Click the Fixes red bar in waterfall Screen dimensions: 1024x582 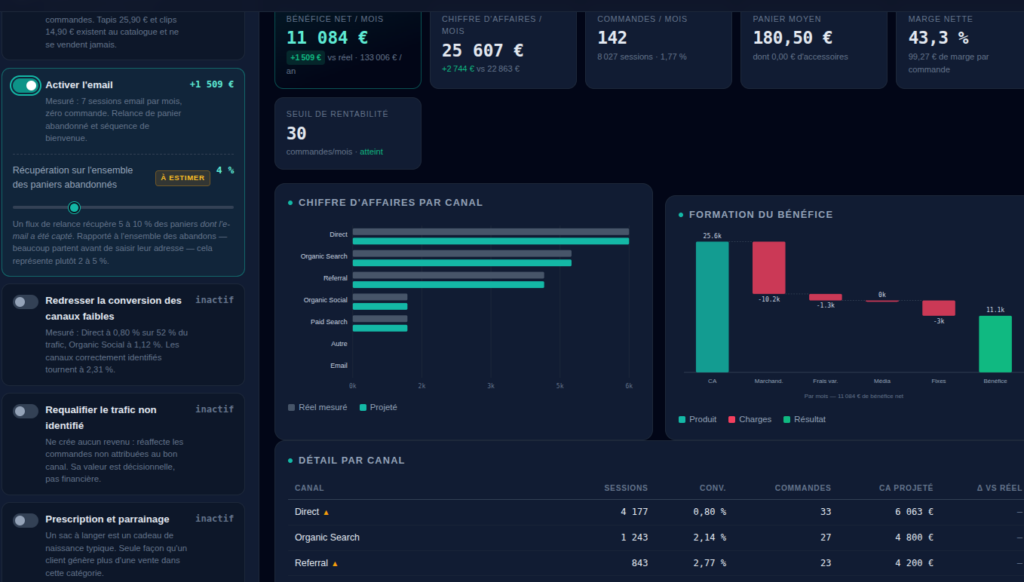938,308
